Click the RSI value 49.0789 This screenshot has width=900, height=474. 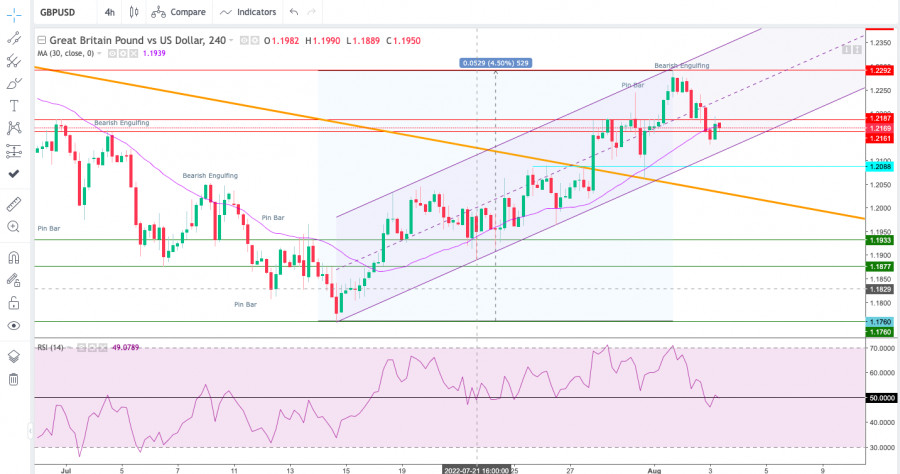125,347
